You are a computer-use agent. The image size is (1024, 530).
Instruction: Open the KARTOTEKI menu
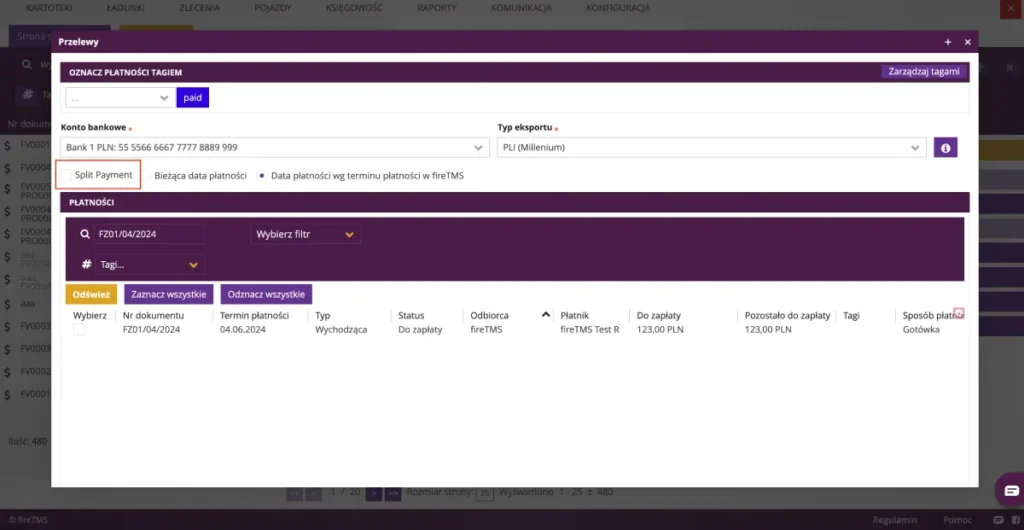[49, 8]
